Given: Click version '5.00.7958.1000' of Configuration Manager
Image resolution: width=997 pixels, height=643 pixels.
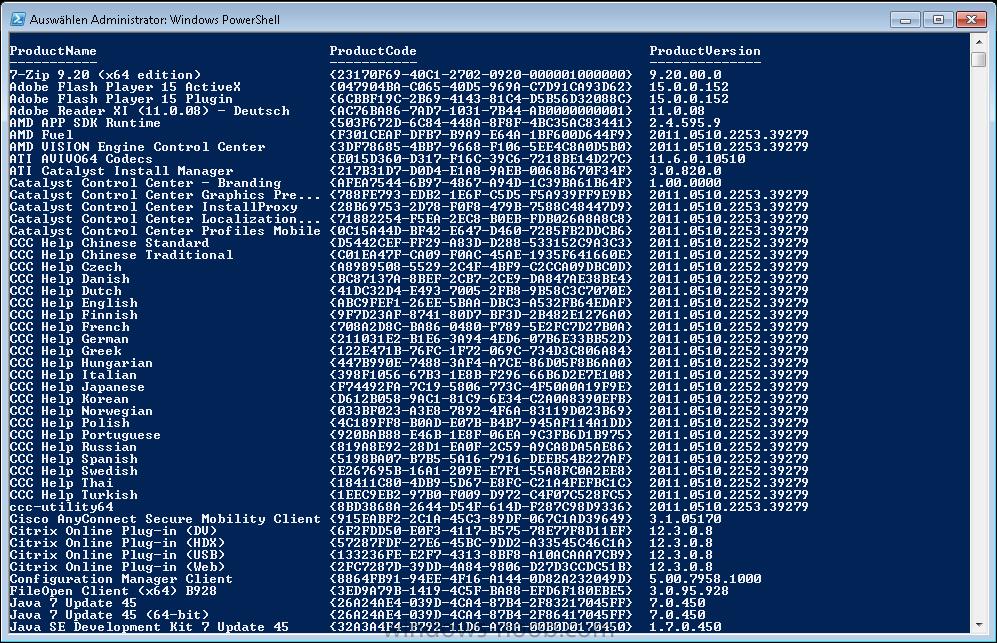Looking at the screenshot, I should pyautogui.click(x=705, y=579).
